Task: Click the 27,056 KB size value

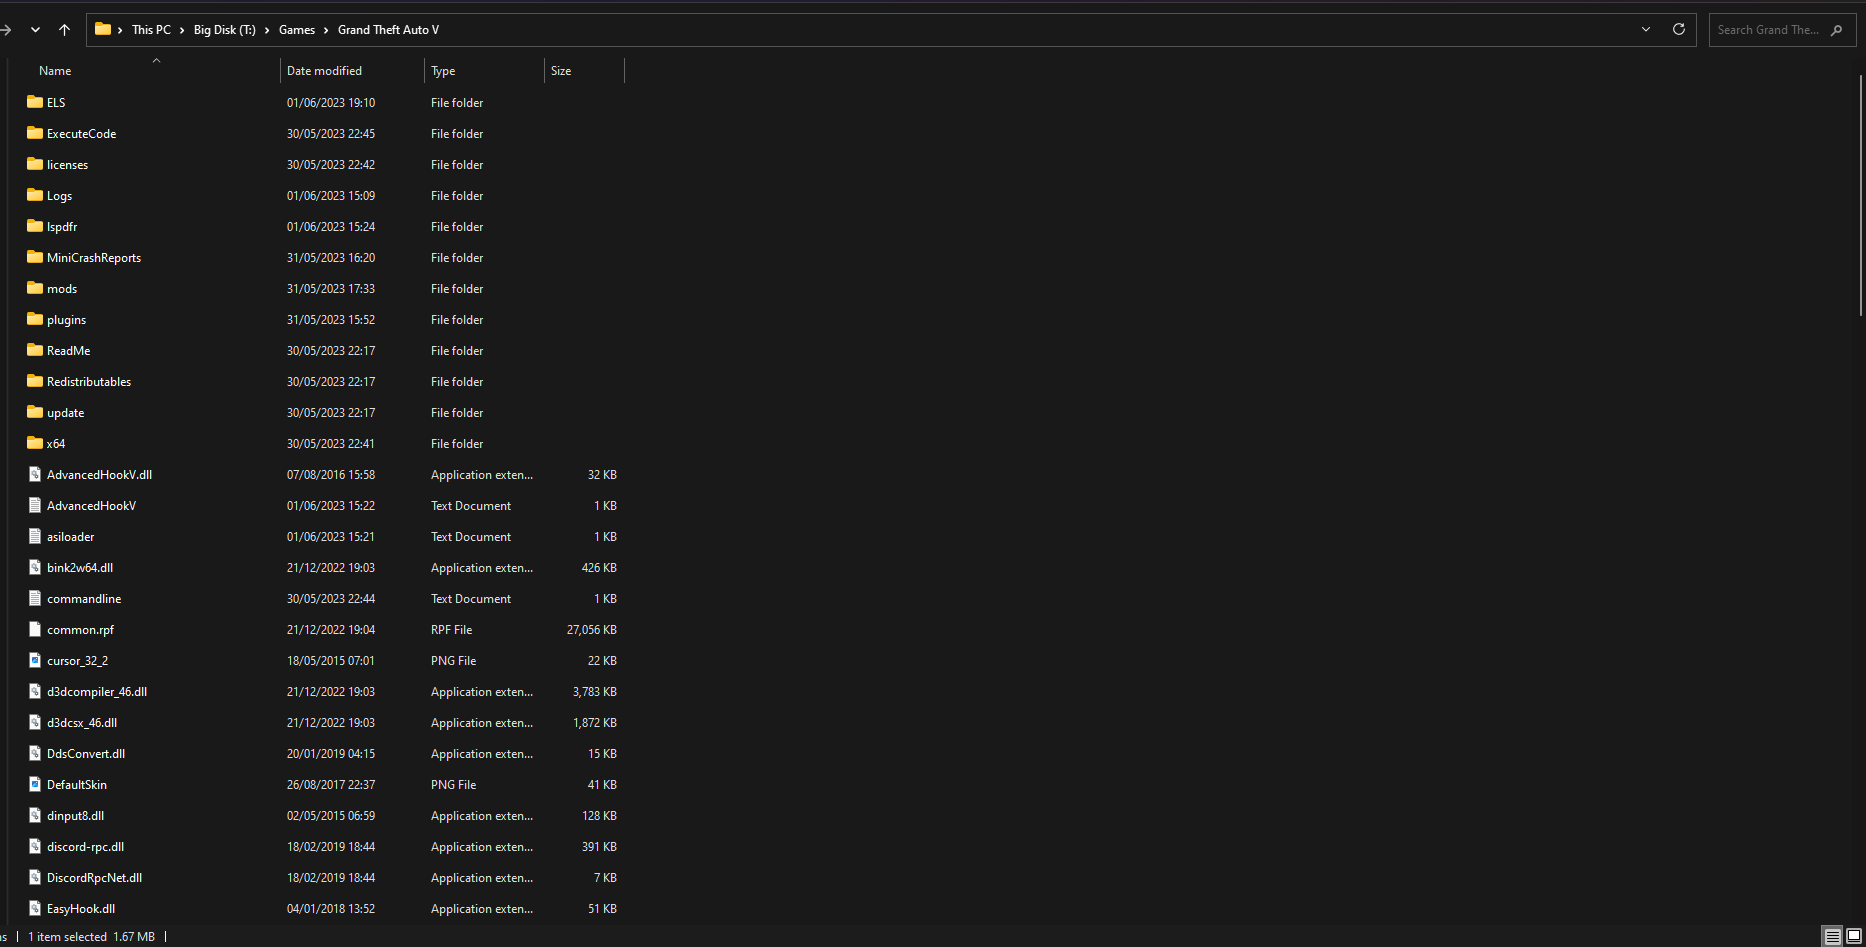Action: tap(591, 630)
